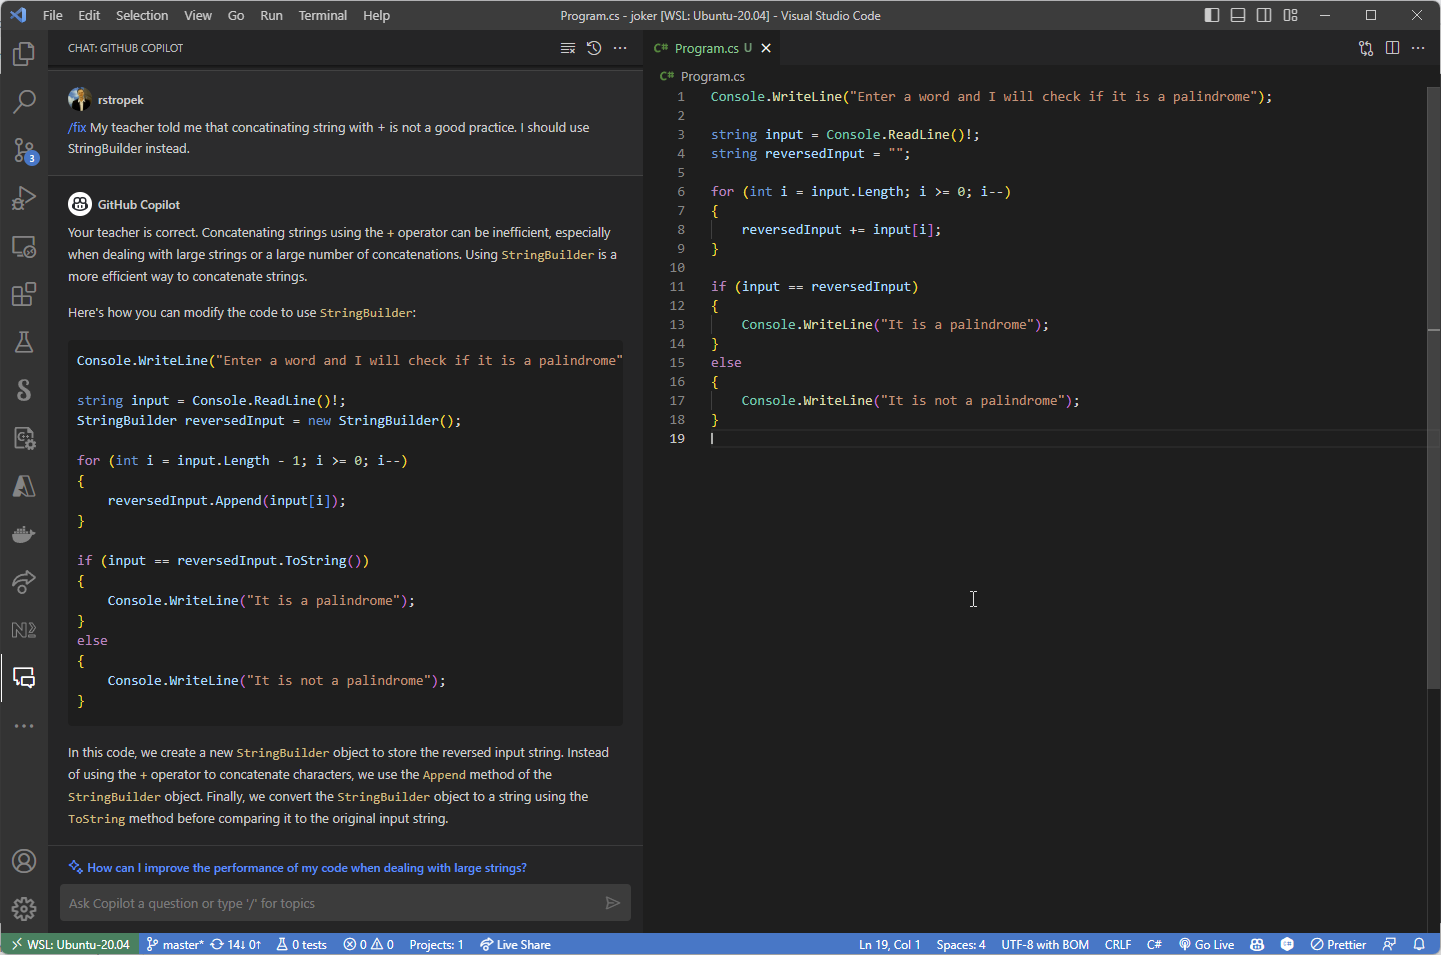This screenshot has height=955, width=1441.
Task: Open the Explorer view in activity bar
Action: tap(24, 54)
